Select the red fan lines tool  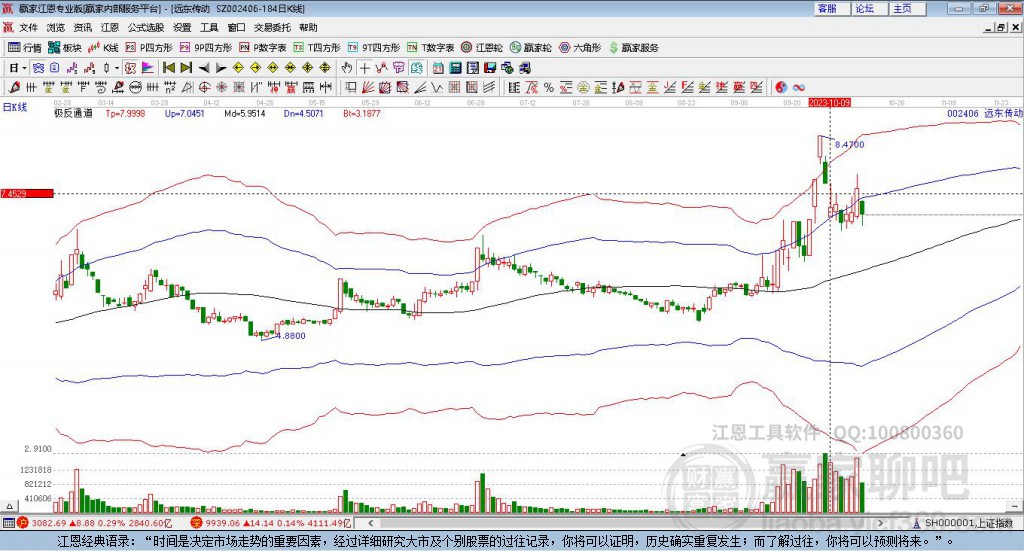coord(368,87)
